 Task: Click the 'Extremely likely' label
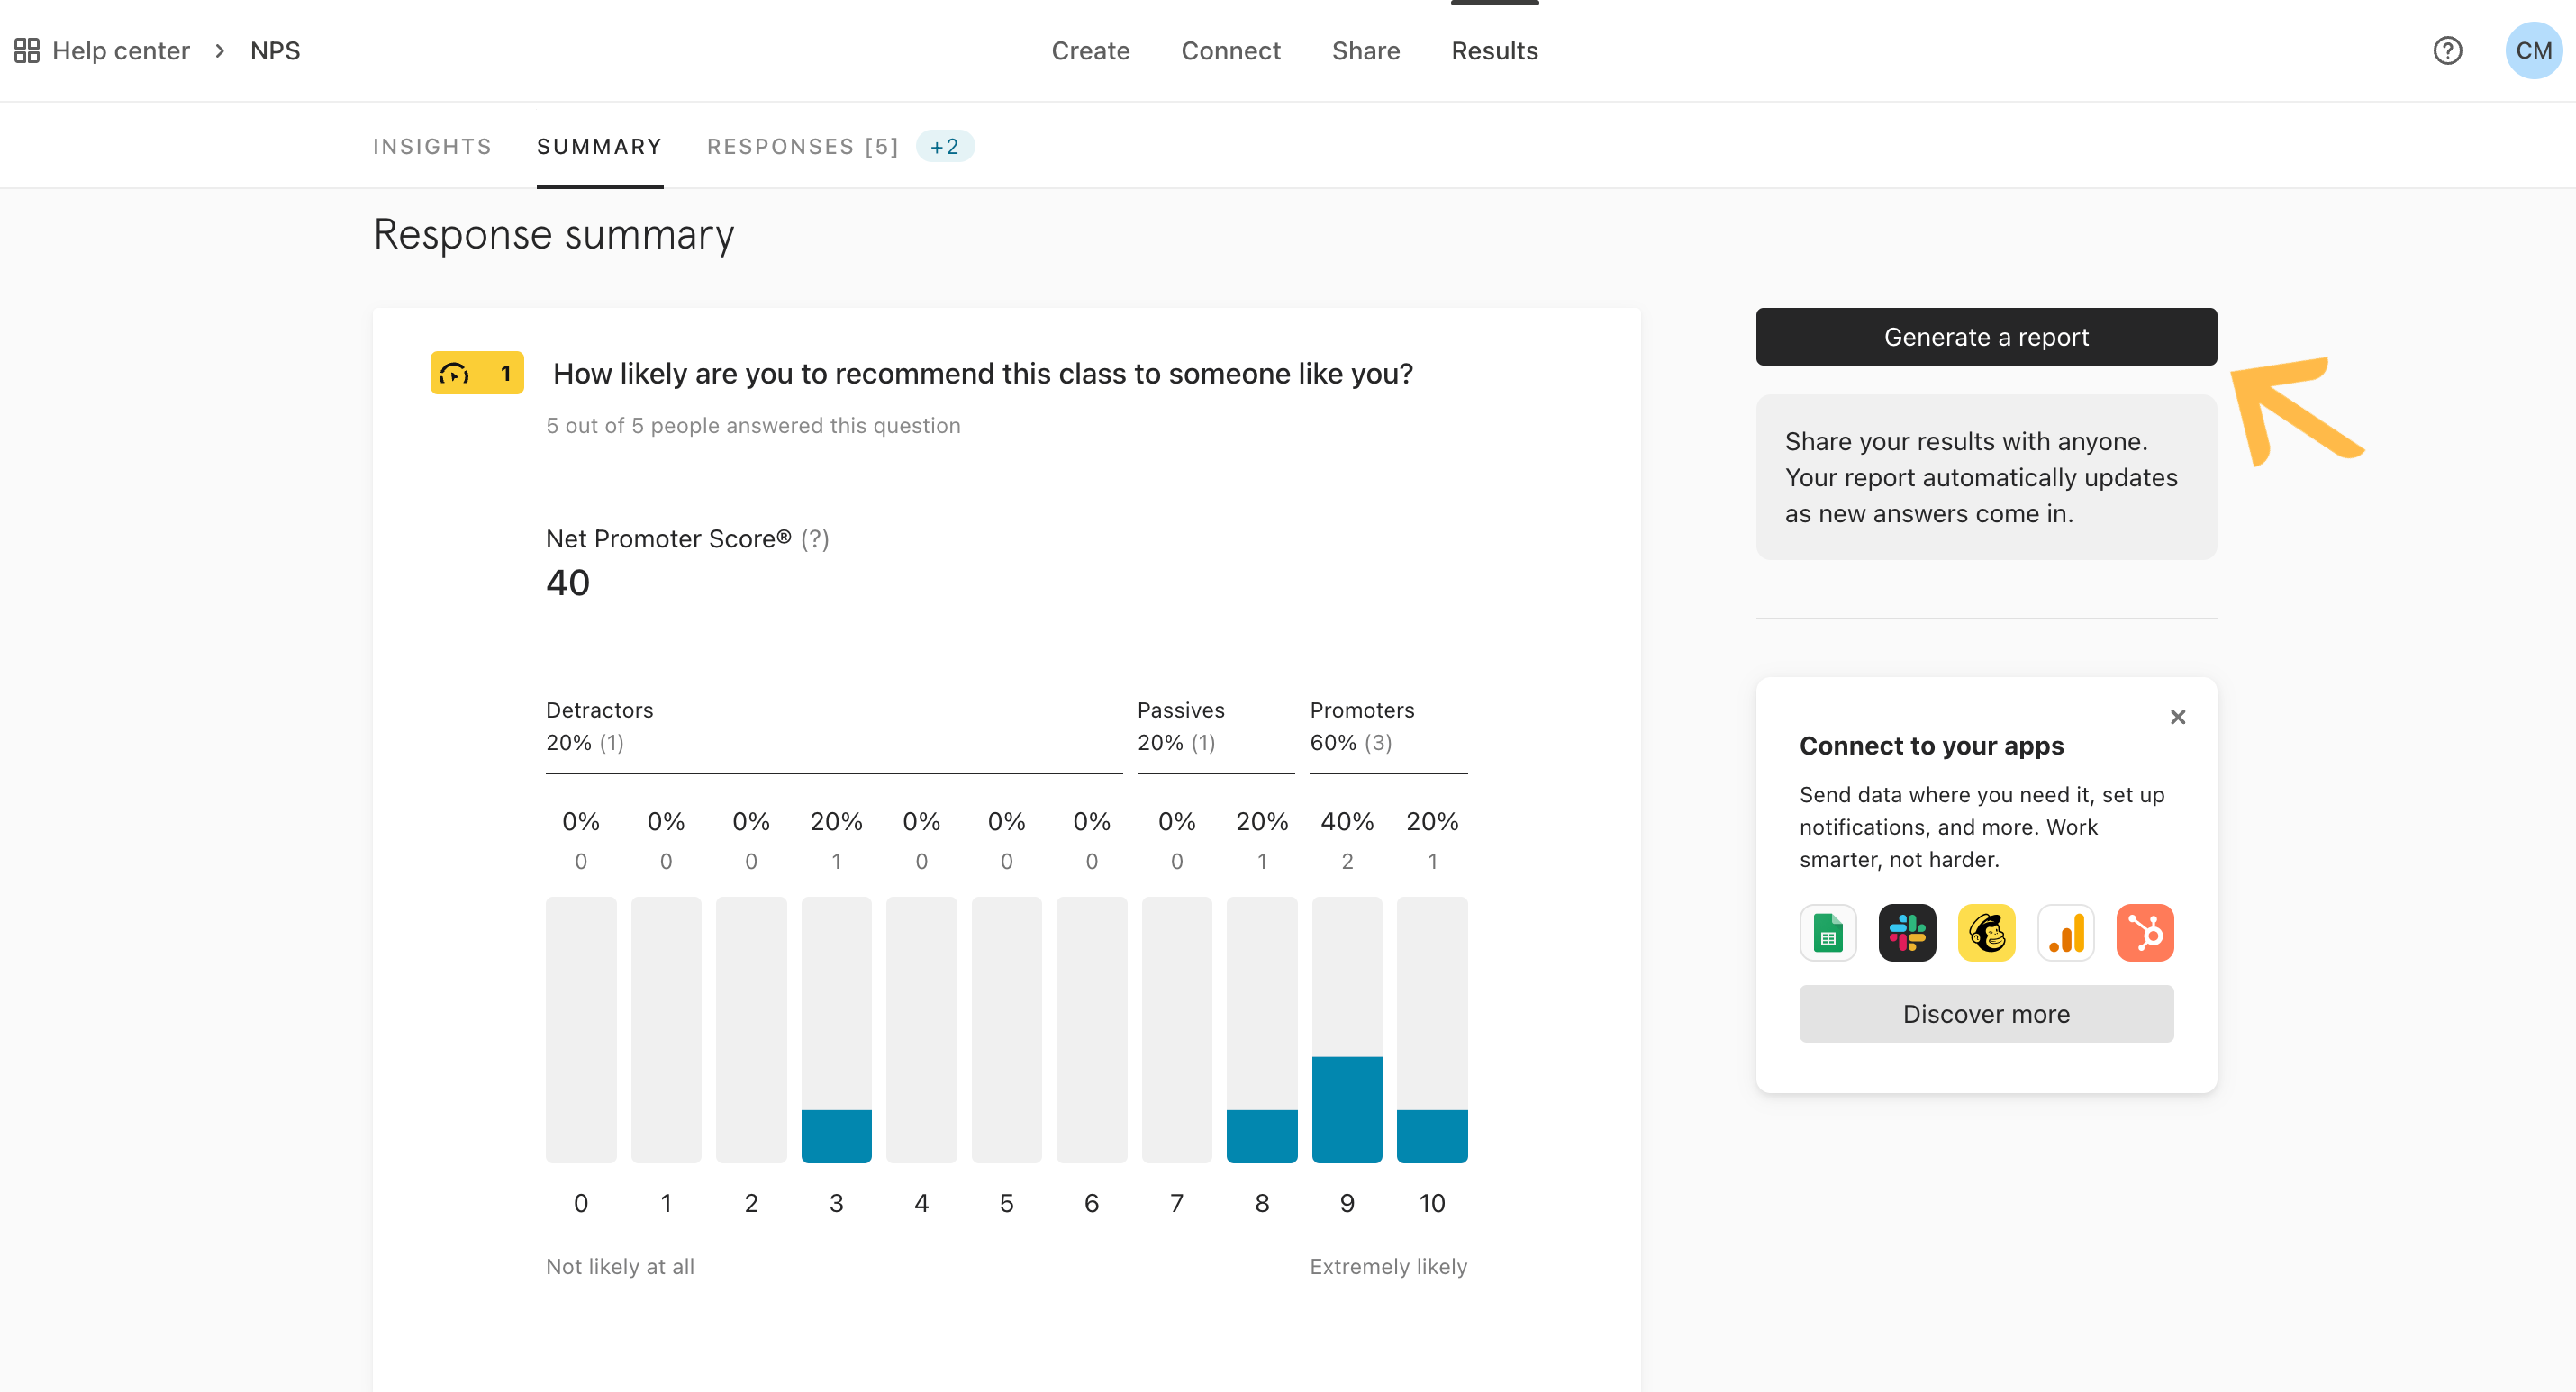[1388, 1267]
